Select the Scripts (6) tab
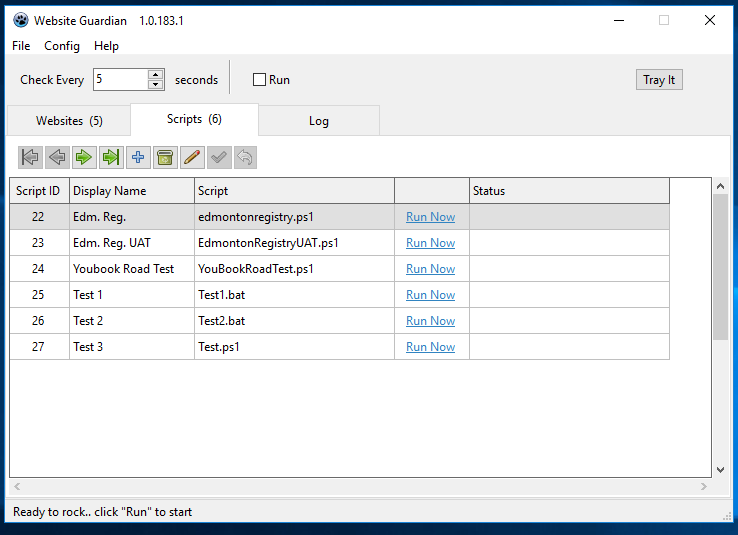The width and height of the screenshot is (738, 535). click(194, 119)
